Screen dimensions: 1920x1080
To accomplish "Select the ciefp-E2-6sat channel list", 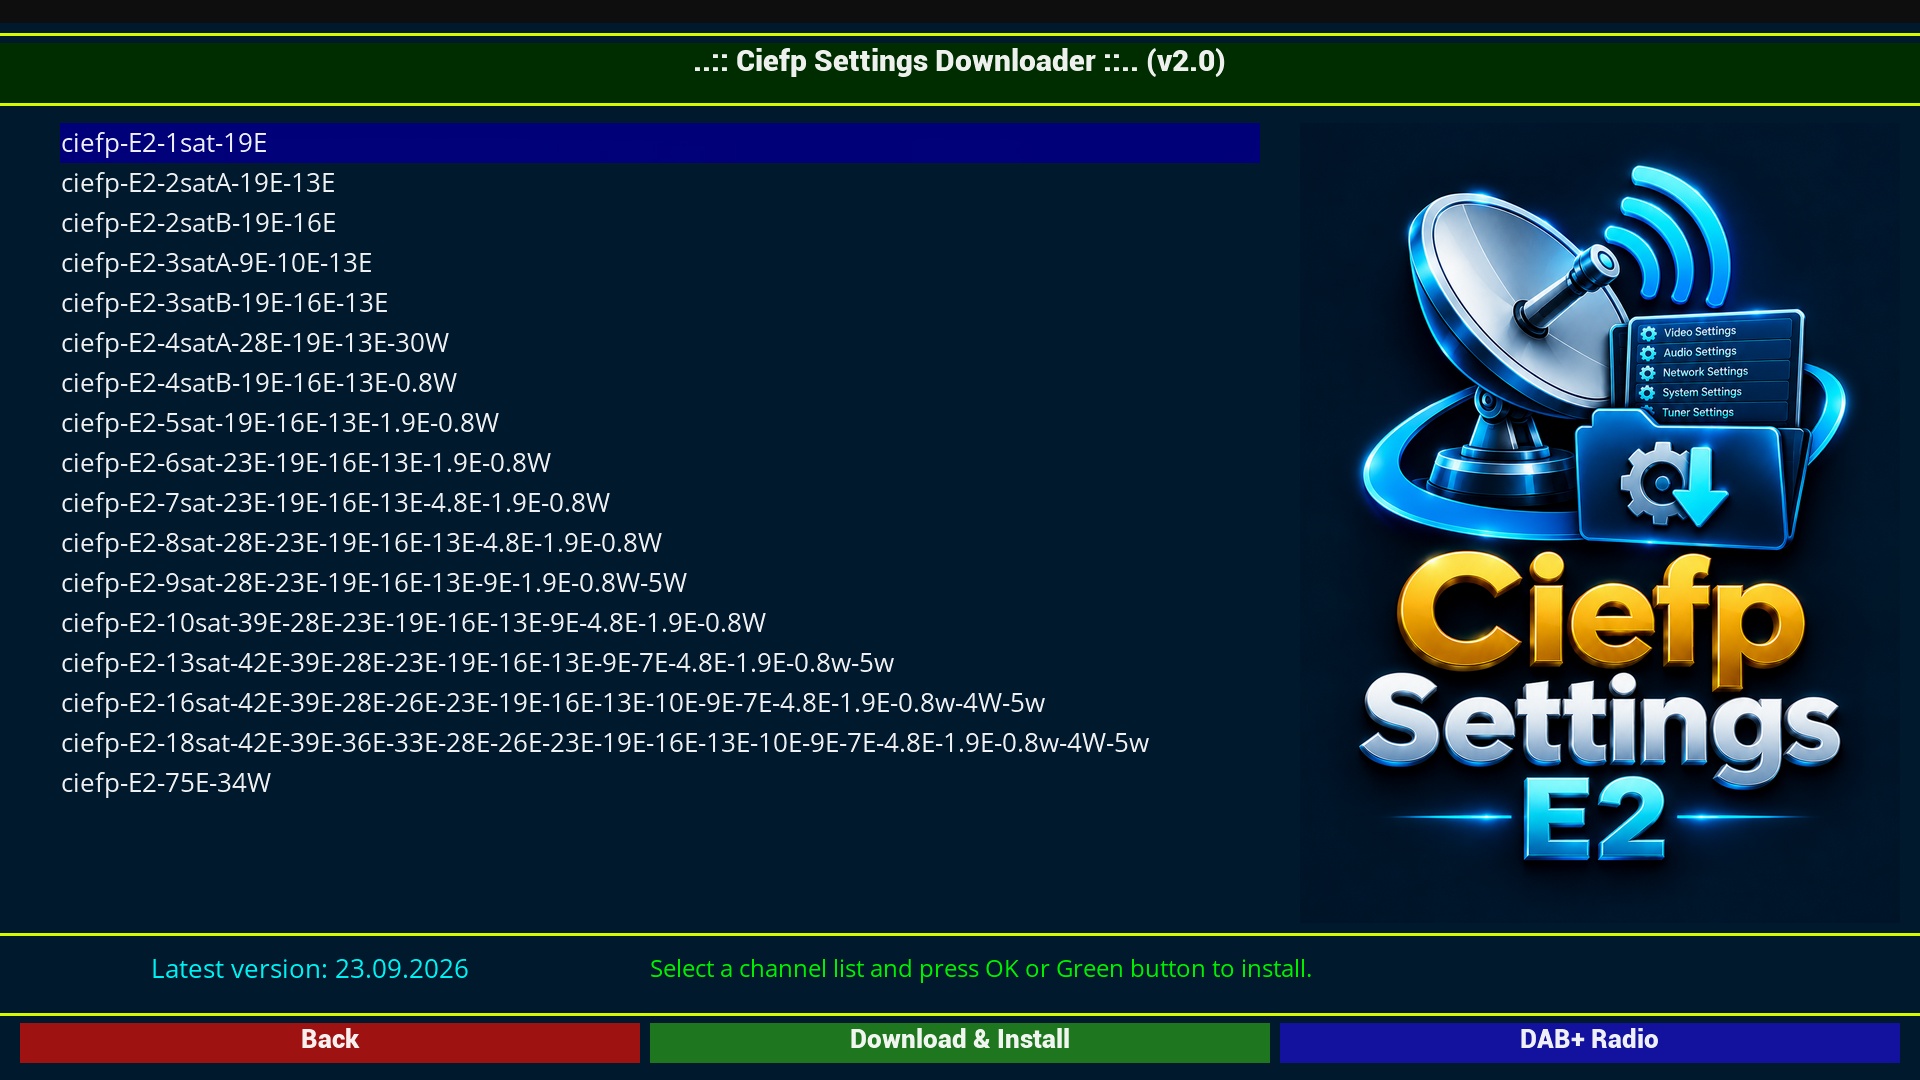I will pos(660,463).
